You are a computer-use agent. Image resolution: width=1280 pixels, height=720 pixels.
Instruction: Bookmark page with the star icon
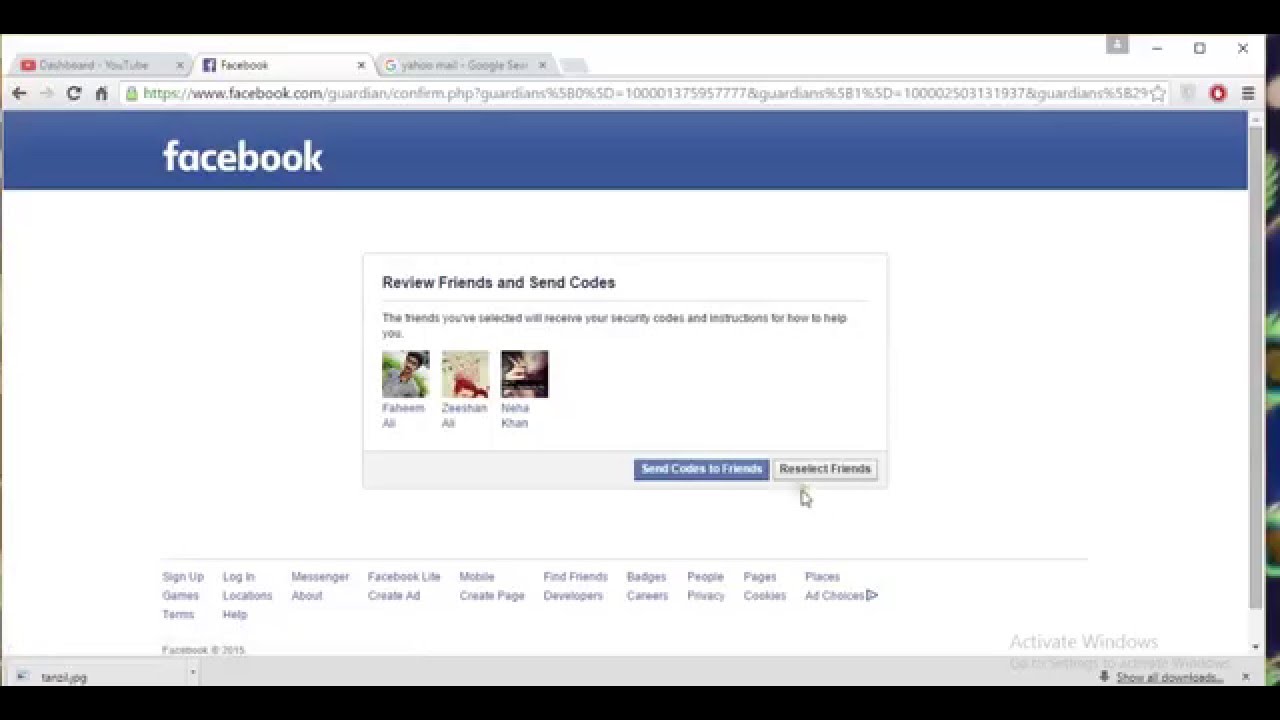[1158, 93]
